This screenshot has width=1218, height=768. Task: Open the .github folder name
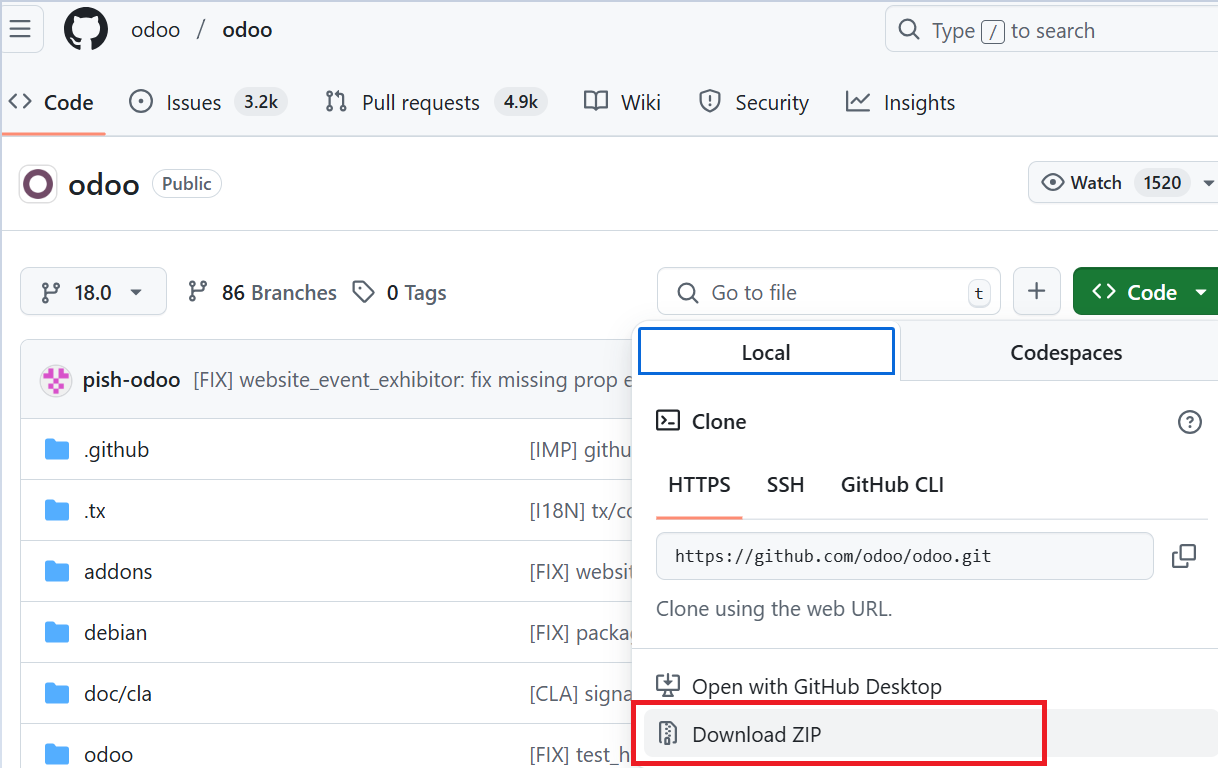pyautogui.click(x=116, y=450)
